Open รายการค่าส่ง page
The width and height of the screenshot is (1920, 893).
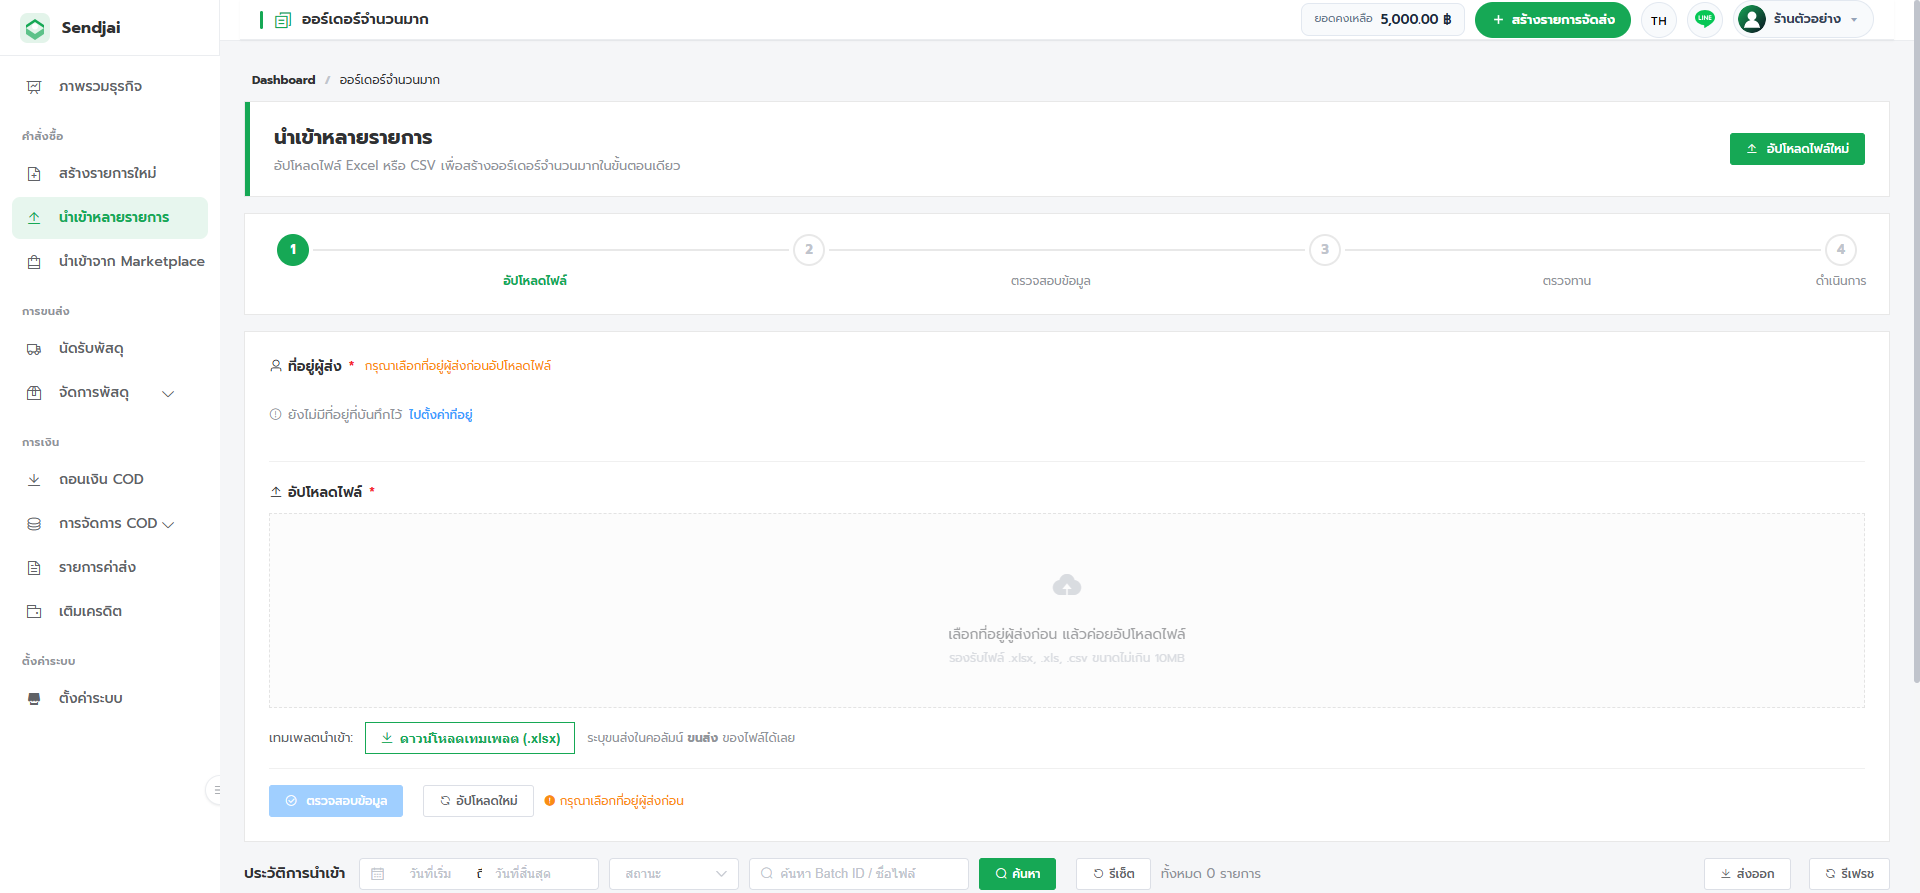tap(110, 568)
